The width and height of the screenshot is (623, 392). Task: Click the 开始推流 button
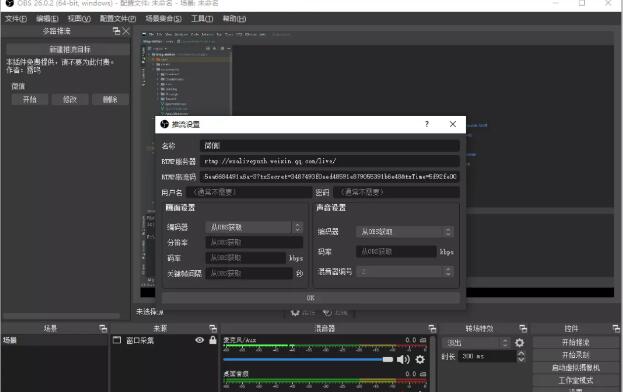(x=575, y=342)
